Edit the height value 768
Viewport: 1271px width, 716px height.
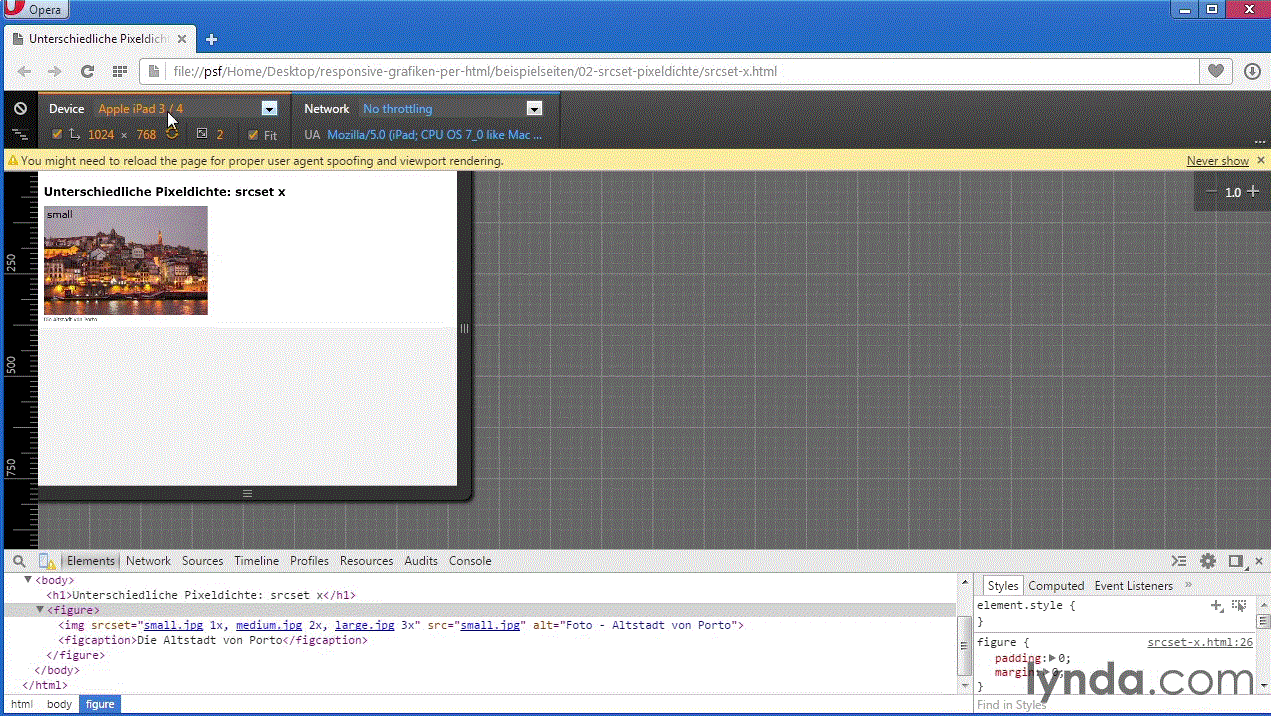click(146, 135)
